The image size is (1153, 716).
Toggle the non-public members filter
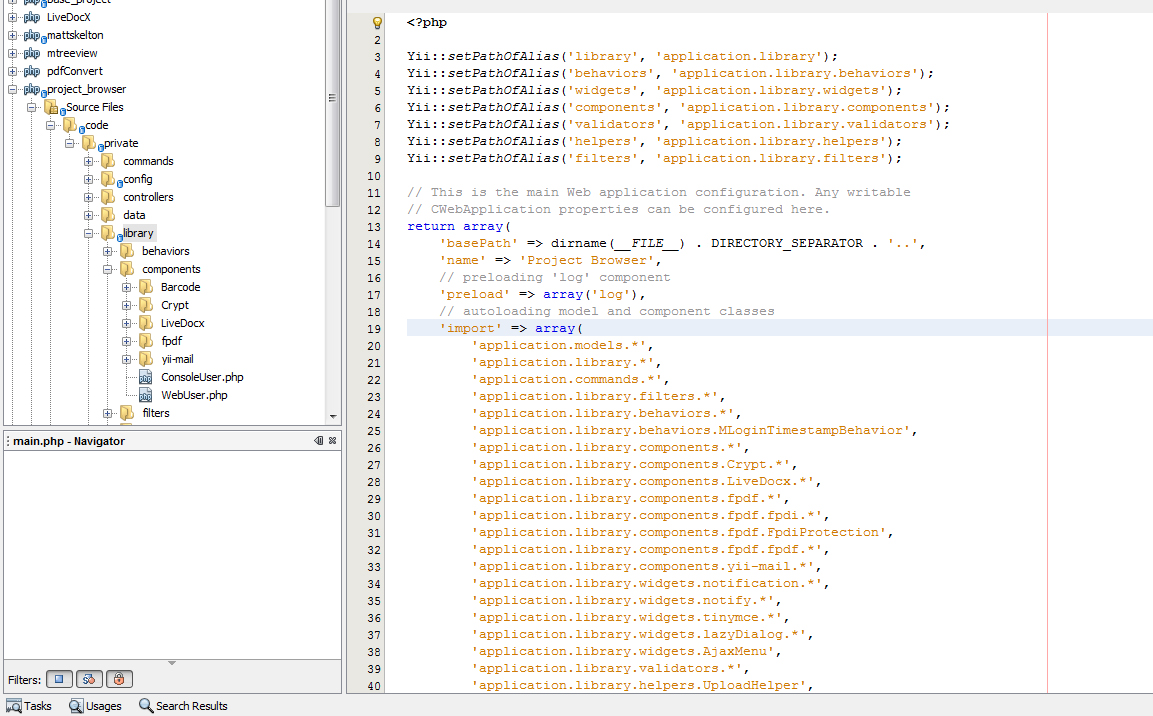click(119, 680)
